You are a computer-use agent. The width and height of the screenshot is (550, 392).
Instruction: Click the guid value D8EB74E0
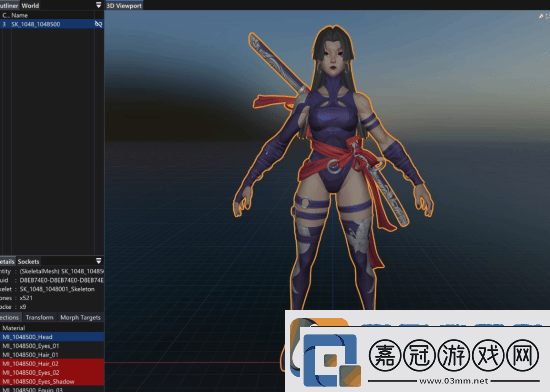click(x=61, y=280)
